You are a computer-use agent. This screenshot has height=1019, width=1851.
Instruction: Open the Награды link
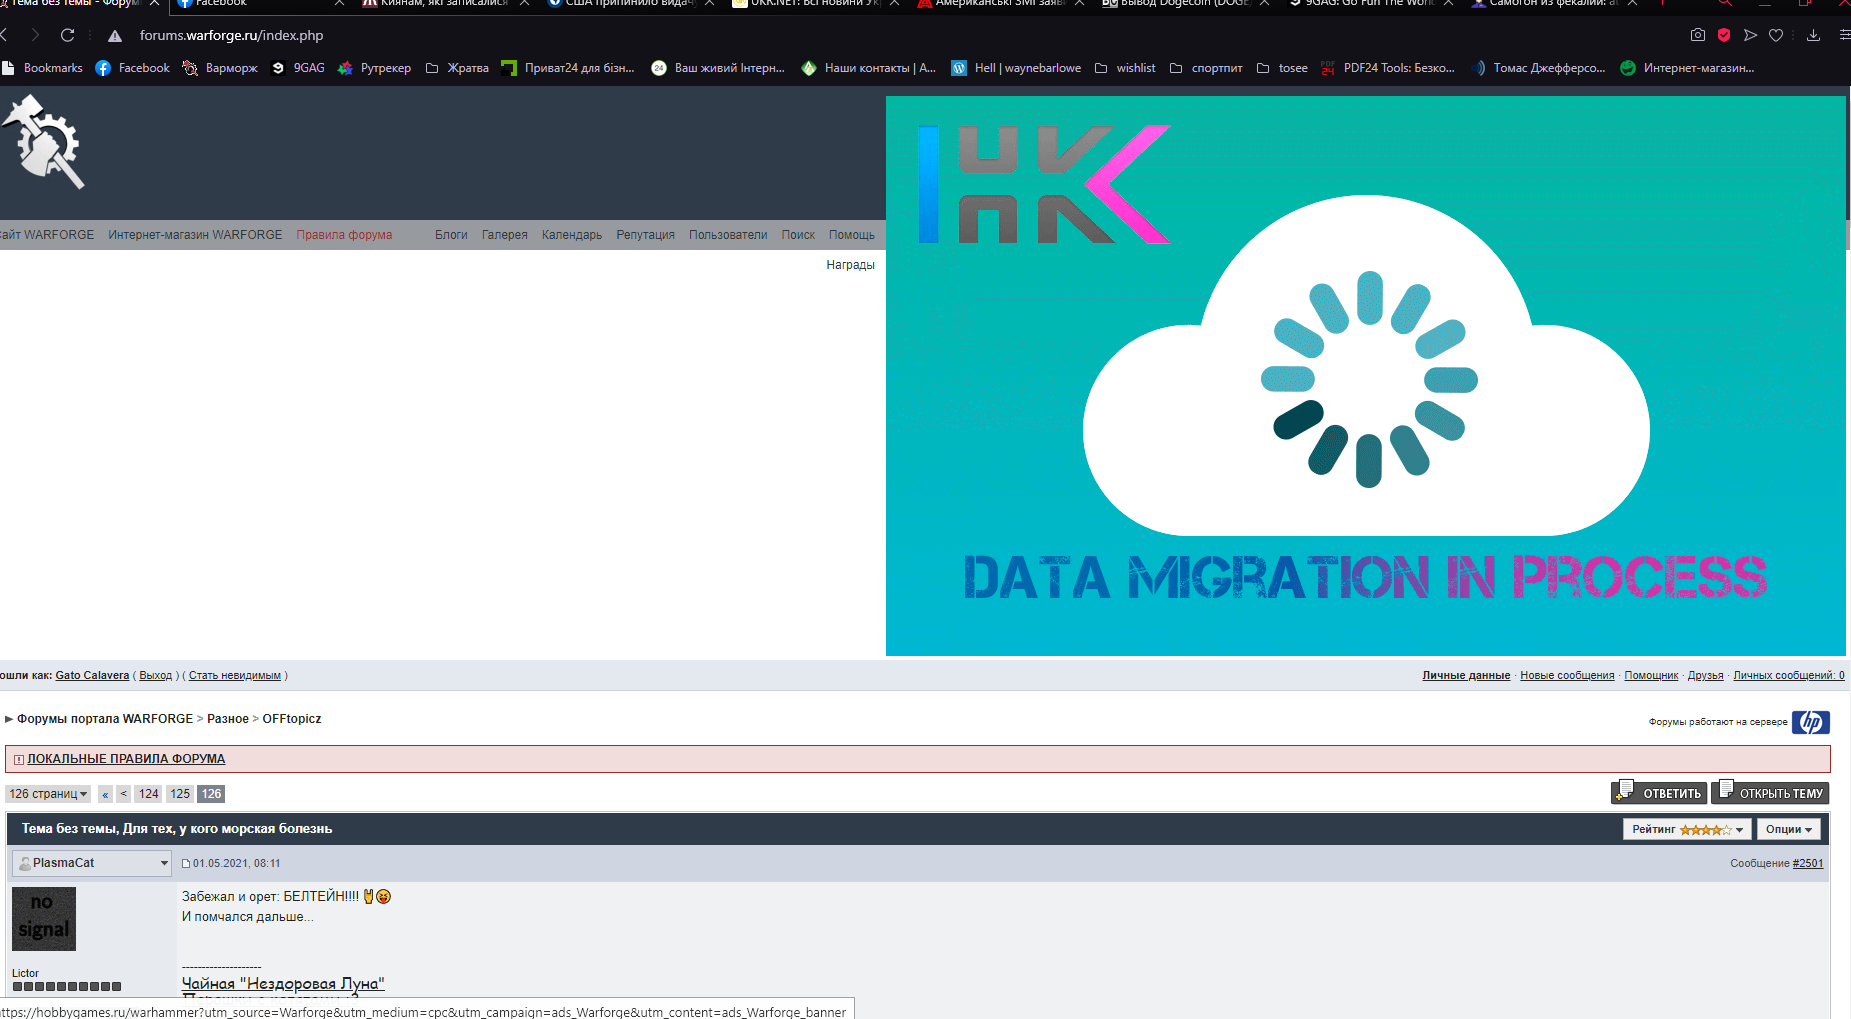click(x=851, y=265)
